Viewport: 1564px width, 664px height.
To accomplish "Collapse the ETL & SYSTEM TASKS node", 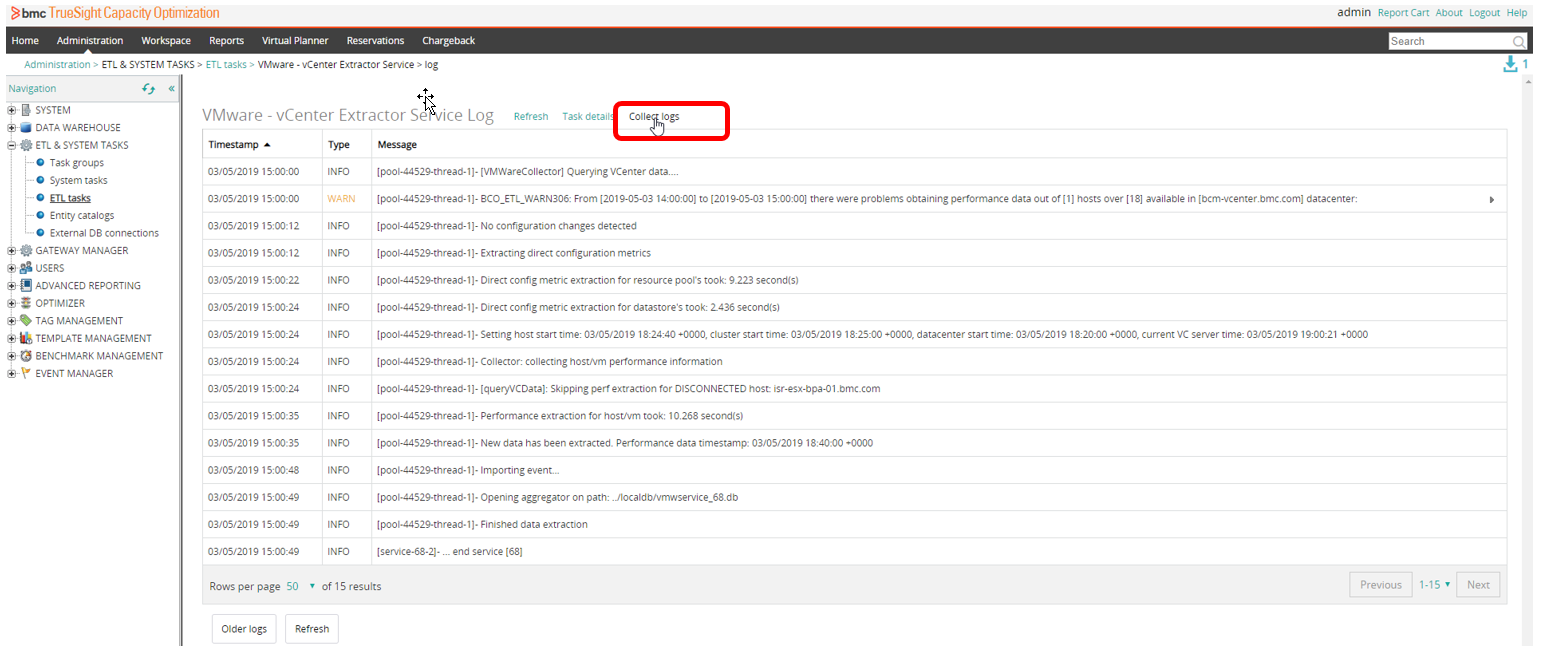I will (11, 145).
